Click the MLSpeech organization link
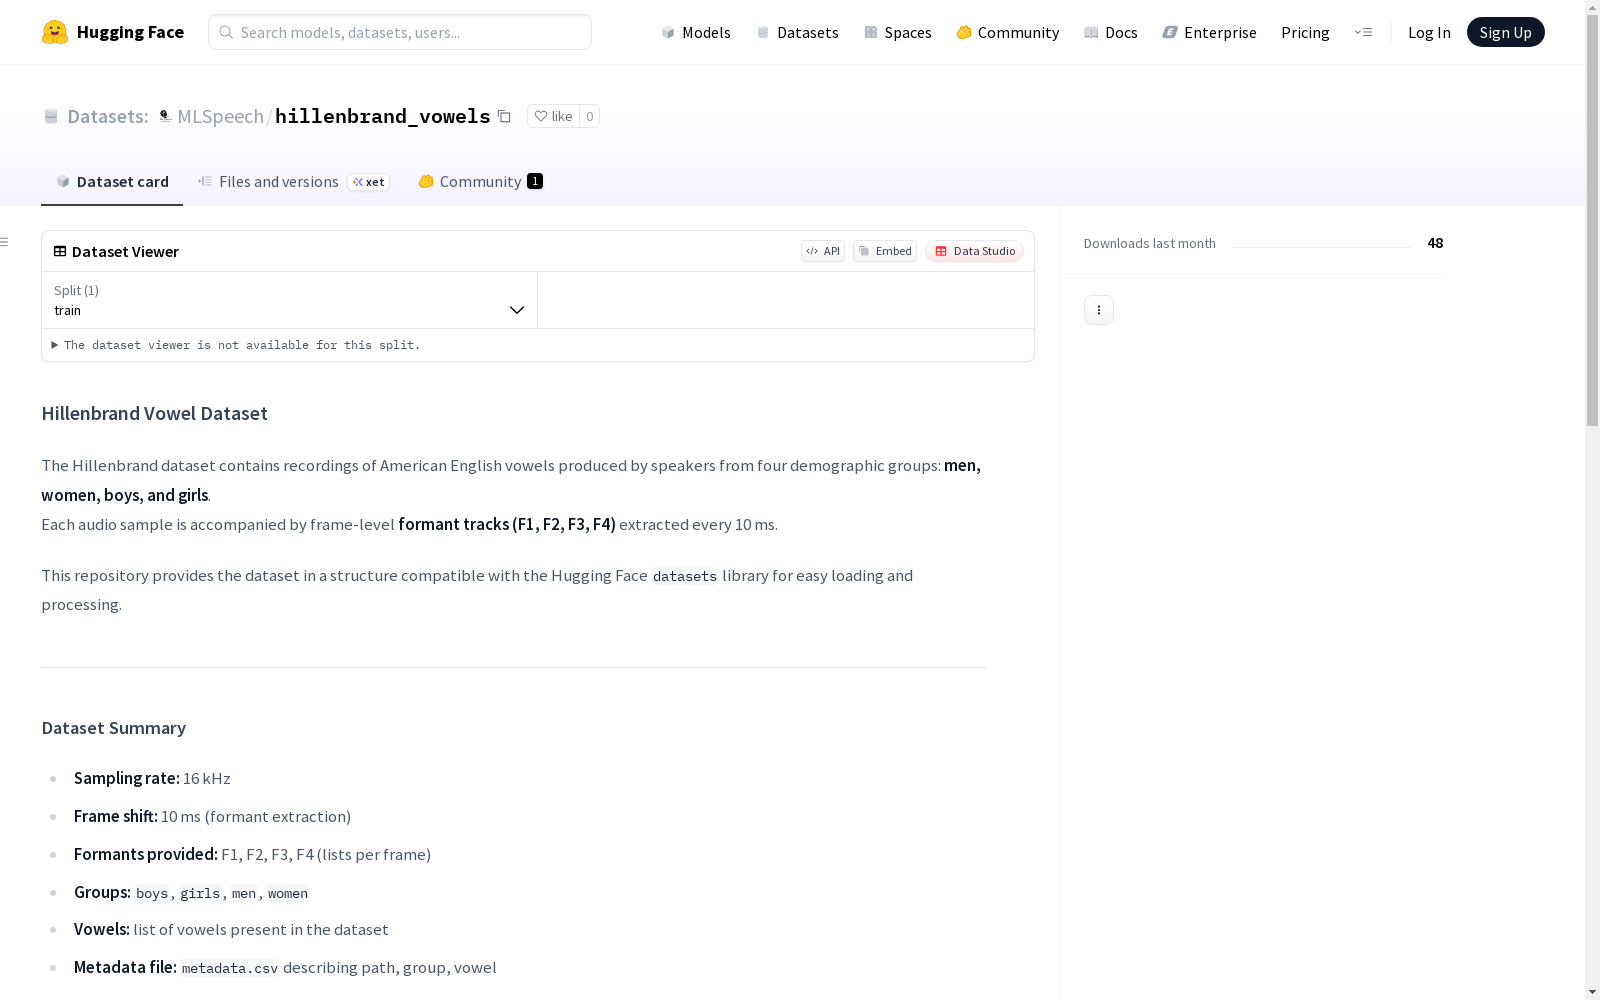The width and height of the screenshot is (1600, 1000). 220,116
